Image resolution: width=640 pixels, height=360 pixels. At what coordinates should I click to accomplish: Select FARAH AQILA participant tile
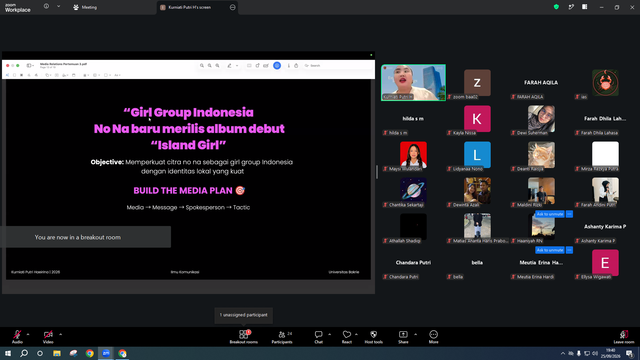click(541, 83)
